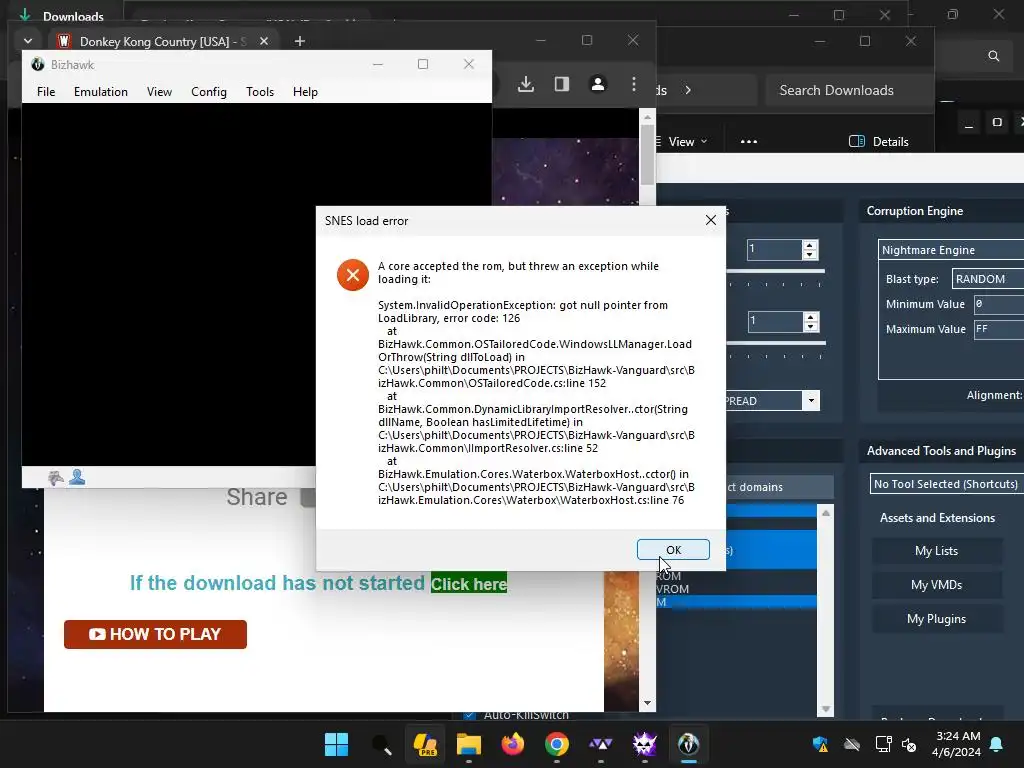Screen dimensions: 1024x768
Task: Open the View menu in Bizhawk
Action: pyautogui.click(x=159, y=91)
